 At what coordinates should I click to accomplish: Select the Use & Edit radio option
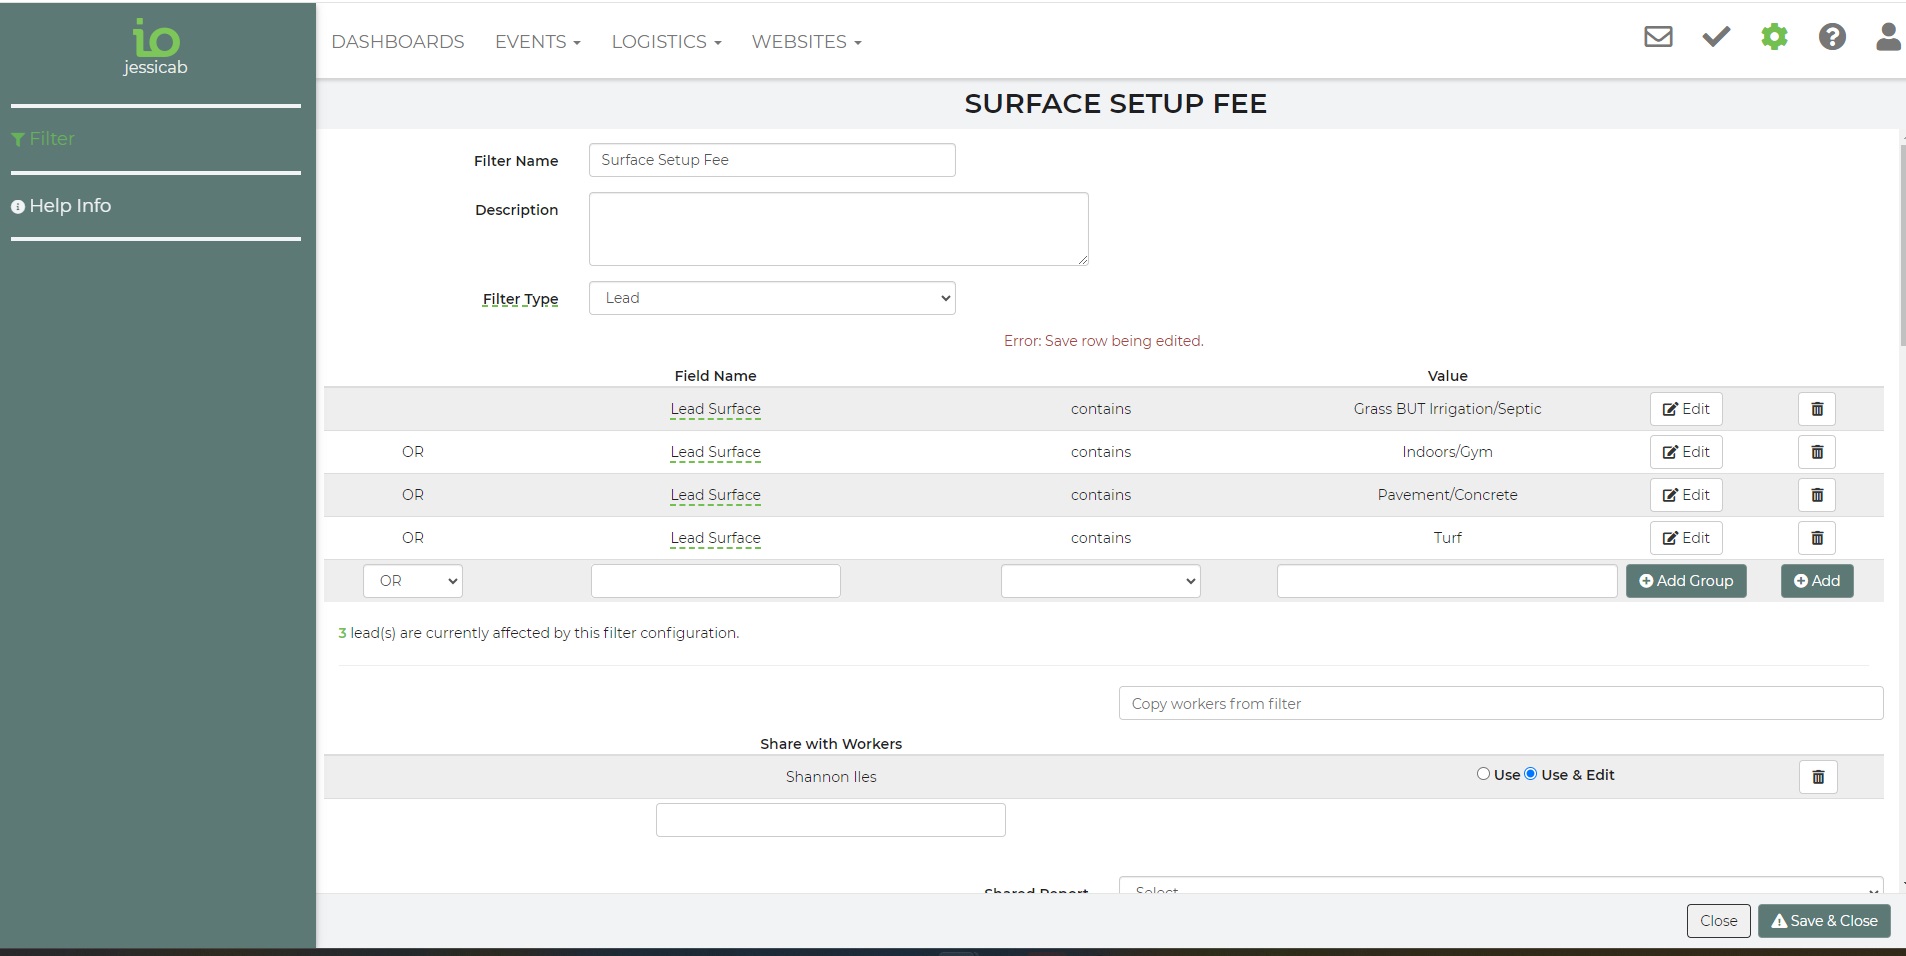pos(1530,774)
